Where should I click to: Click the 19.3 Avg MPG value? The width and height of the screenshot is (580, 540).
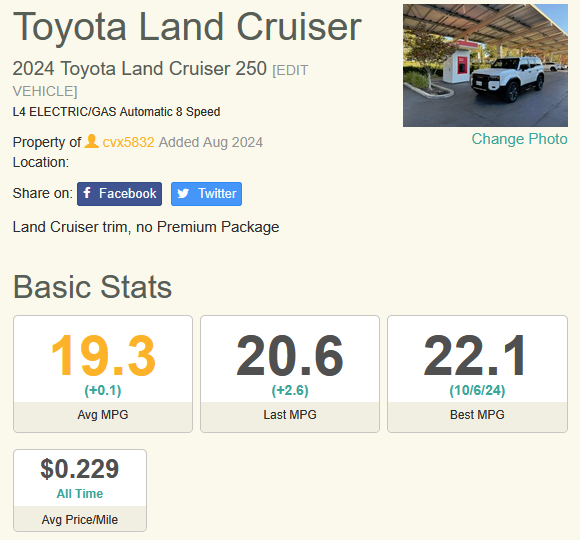click(103, 355)
